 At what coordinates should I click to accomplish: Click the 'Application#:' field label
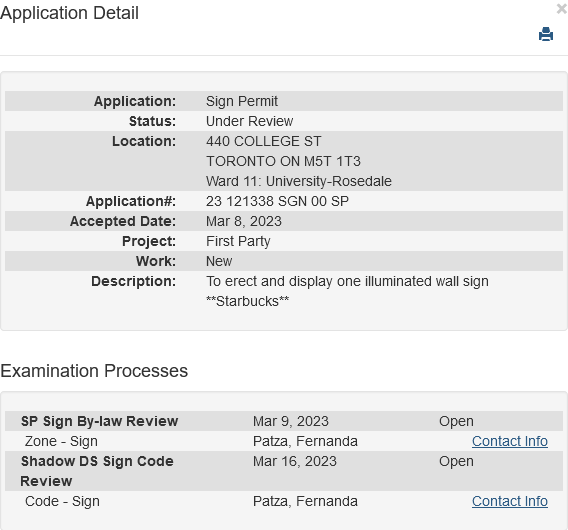tap(131, 201)
